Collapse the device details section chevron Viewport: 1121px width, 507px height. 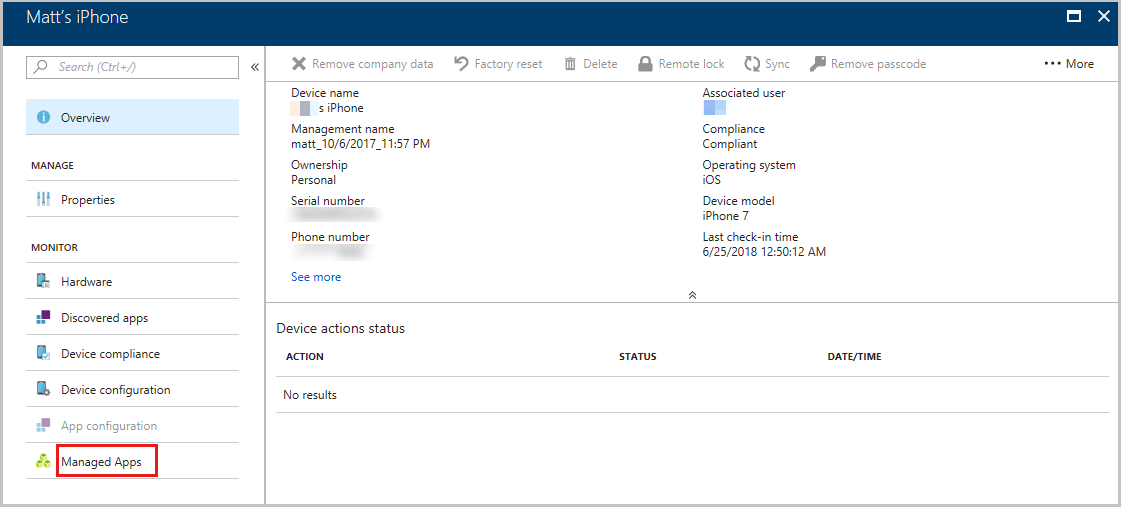(692, 295)
